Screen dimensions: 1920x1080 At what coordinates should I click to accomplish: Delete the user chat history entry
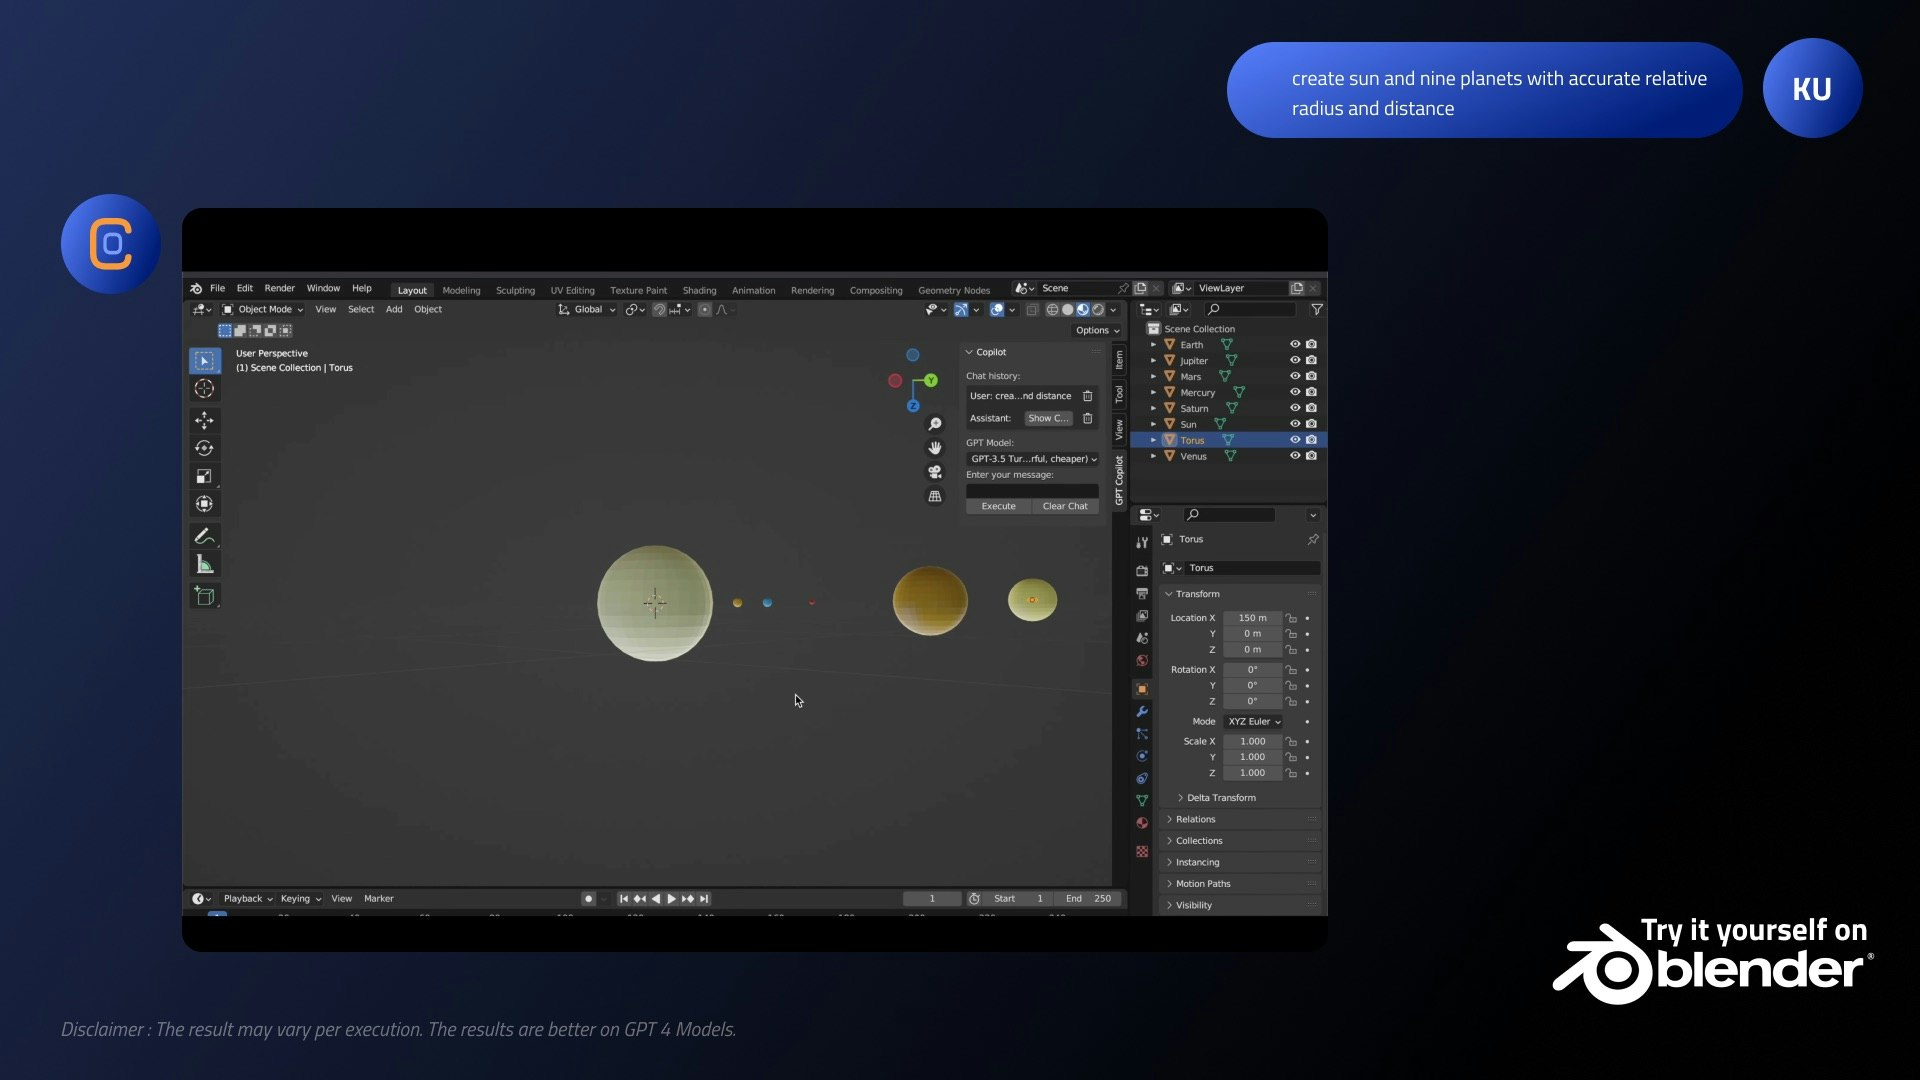1088,396
